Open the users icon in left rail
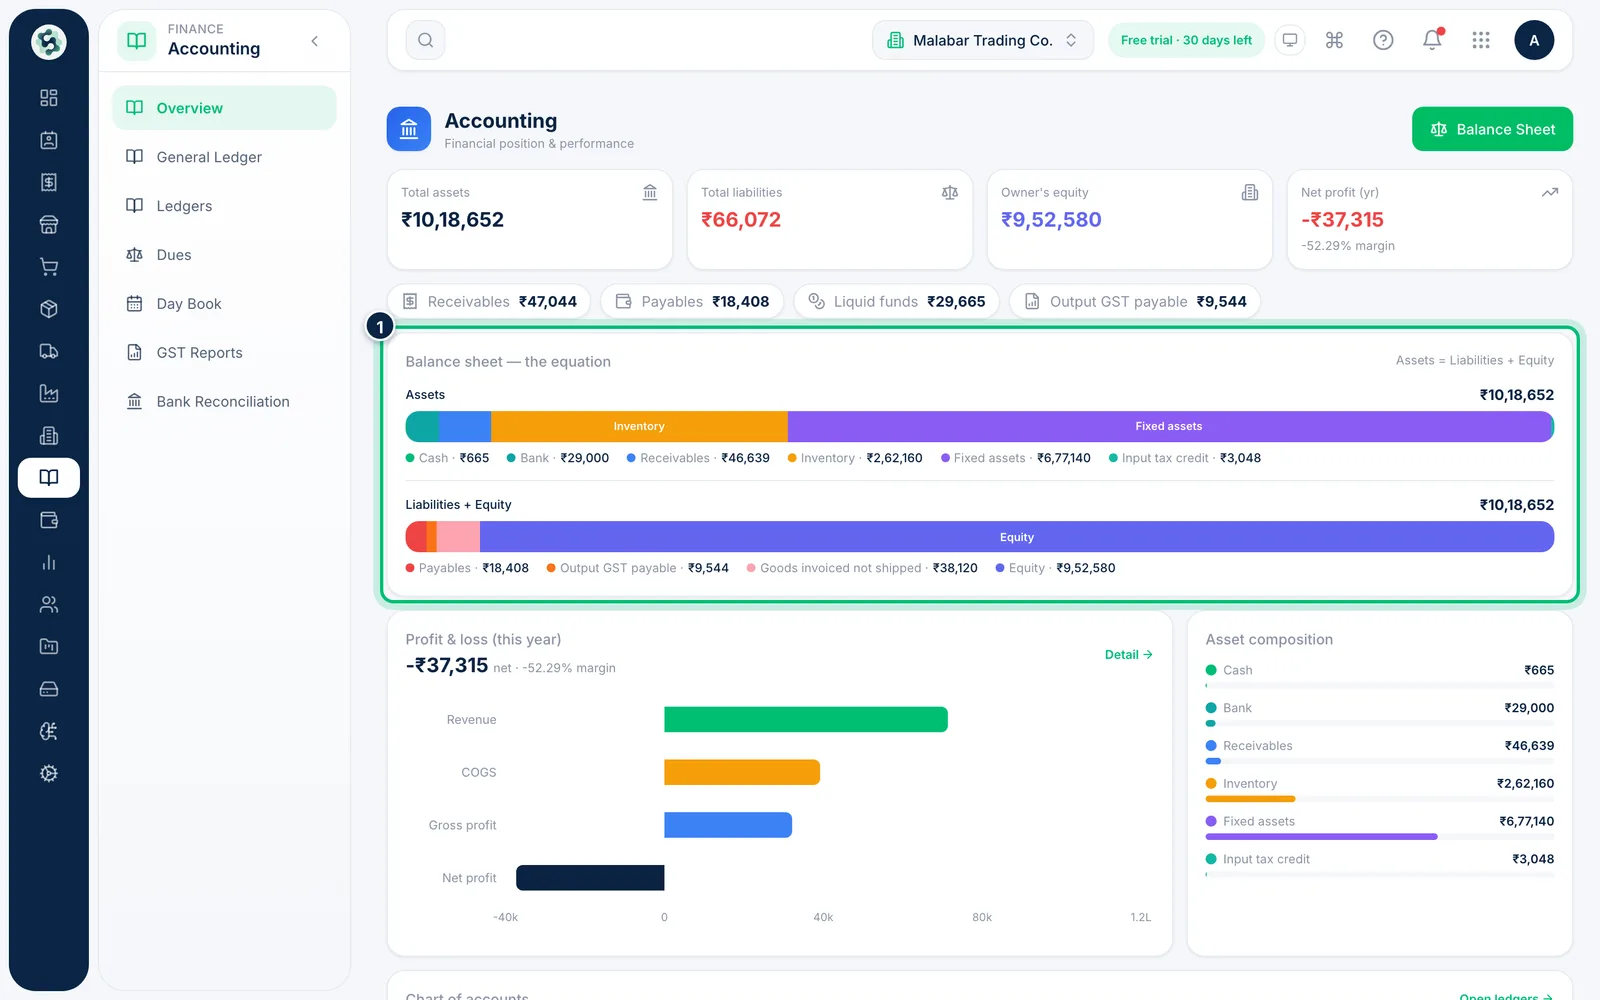The image size is (1600, 1000). click(x=49, y=604)
